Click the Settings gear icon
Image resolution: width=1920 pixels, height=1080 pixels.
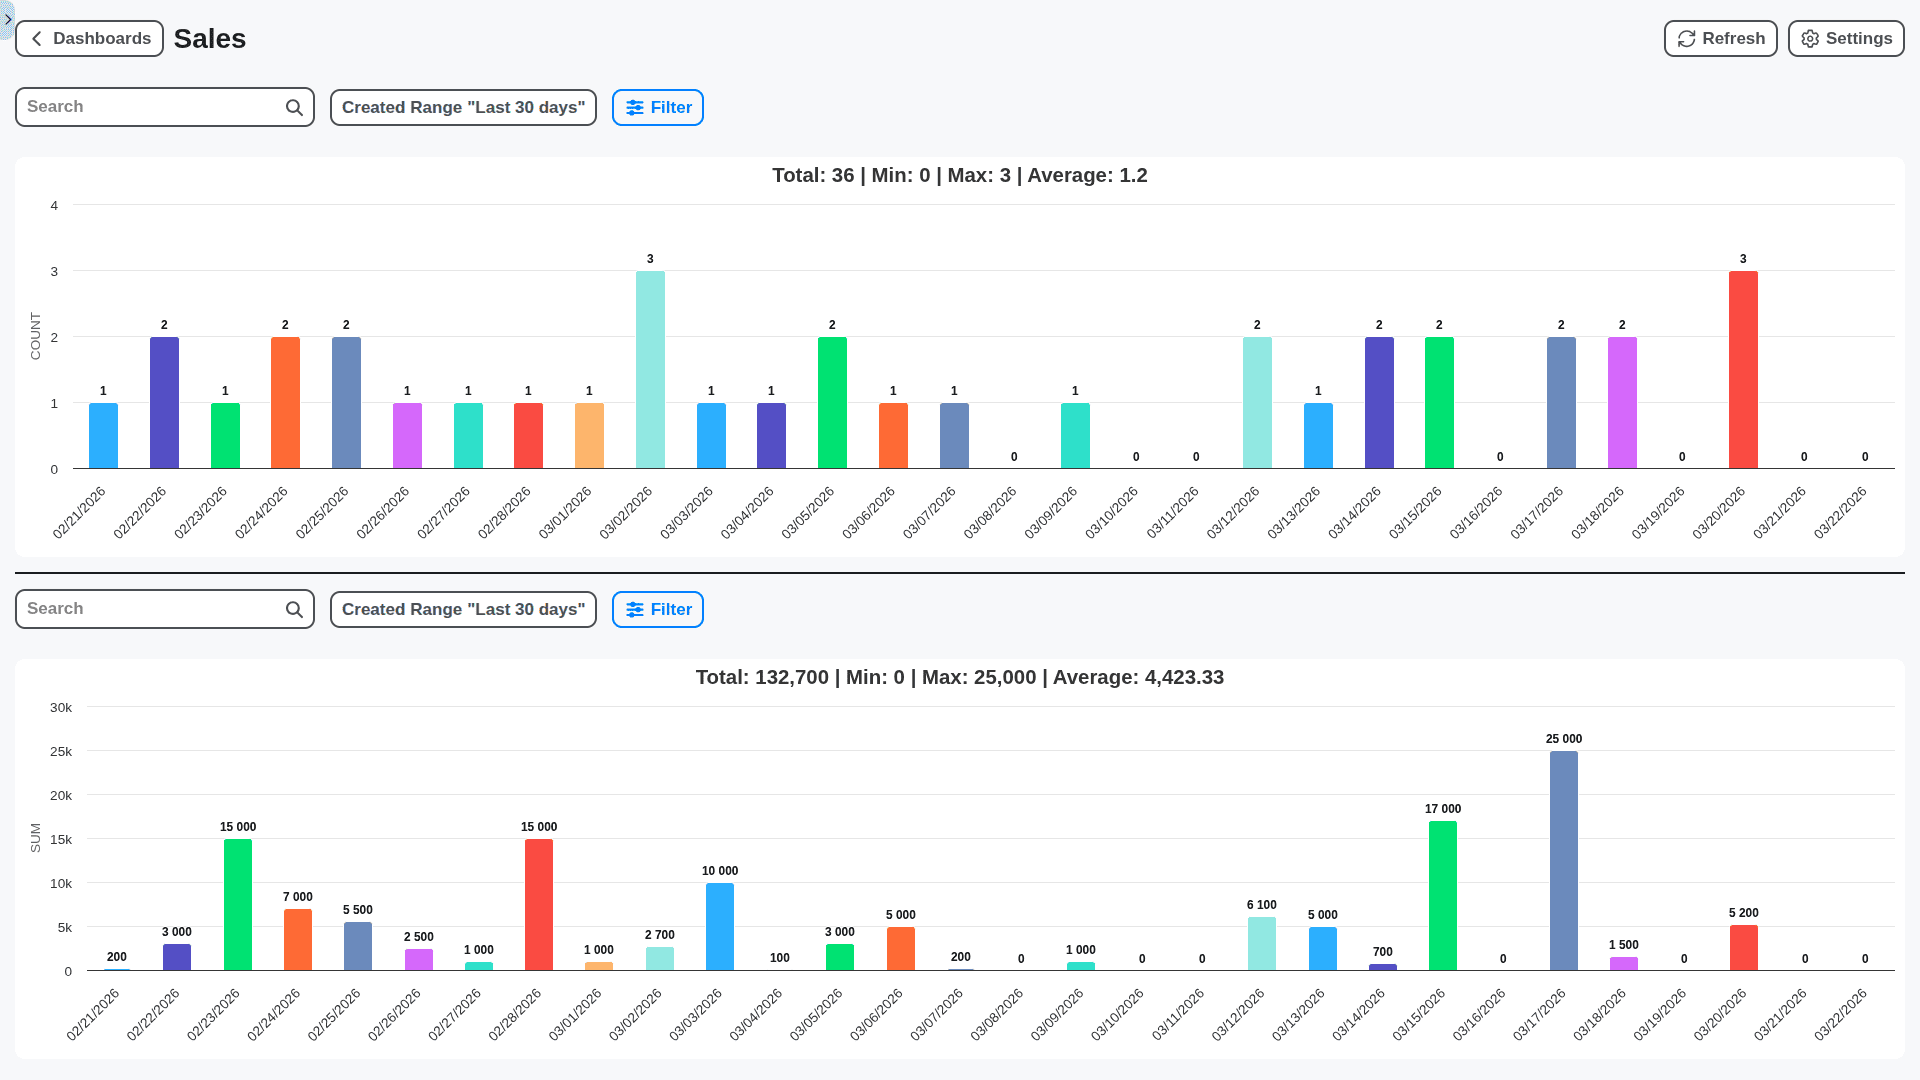click(x=1809, y=38)
